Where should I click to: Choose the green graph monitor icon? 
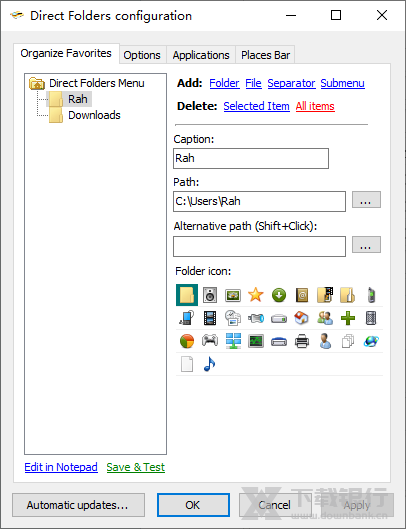[x=255, y=341]
